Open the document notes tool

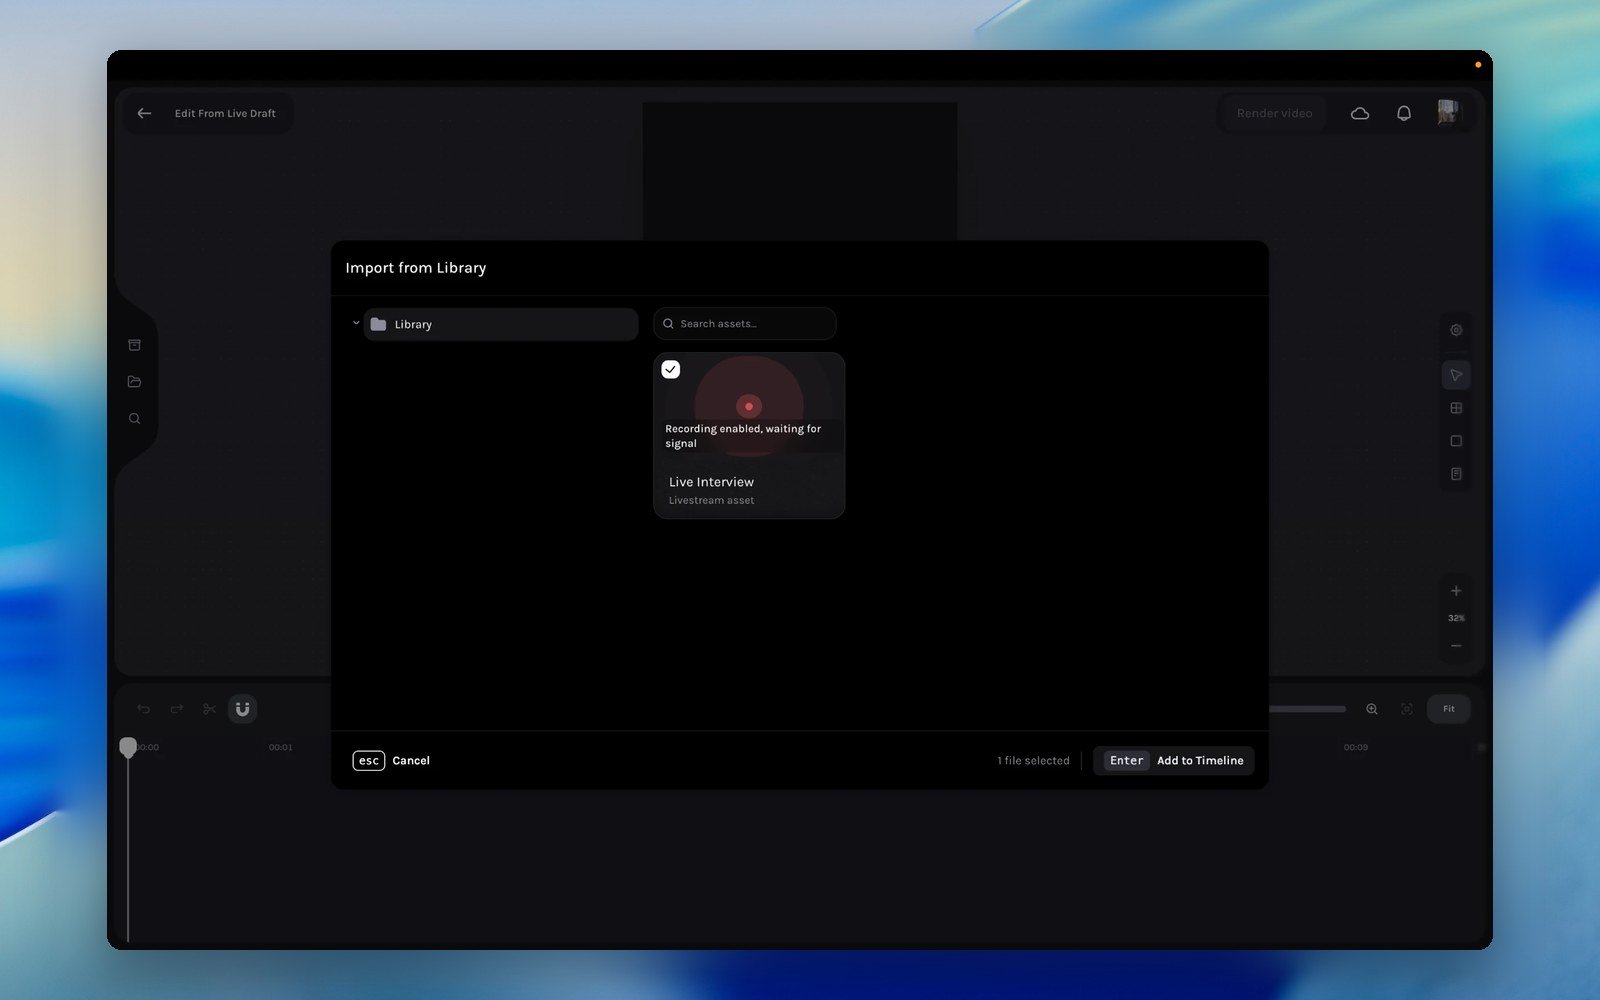(1456, 474)
